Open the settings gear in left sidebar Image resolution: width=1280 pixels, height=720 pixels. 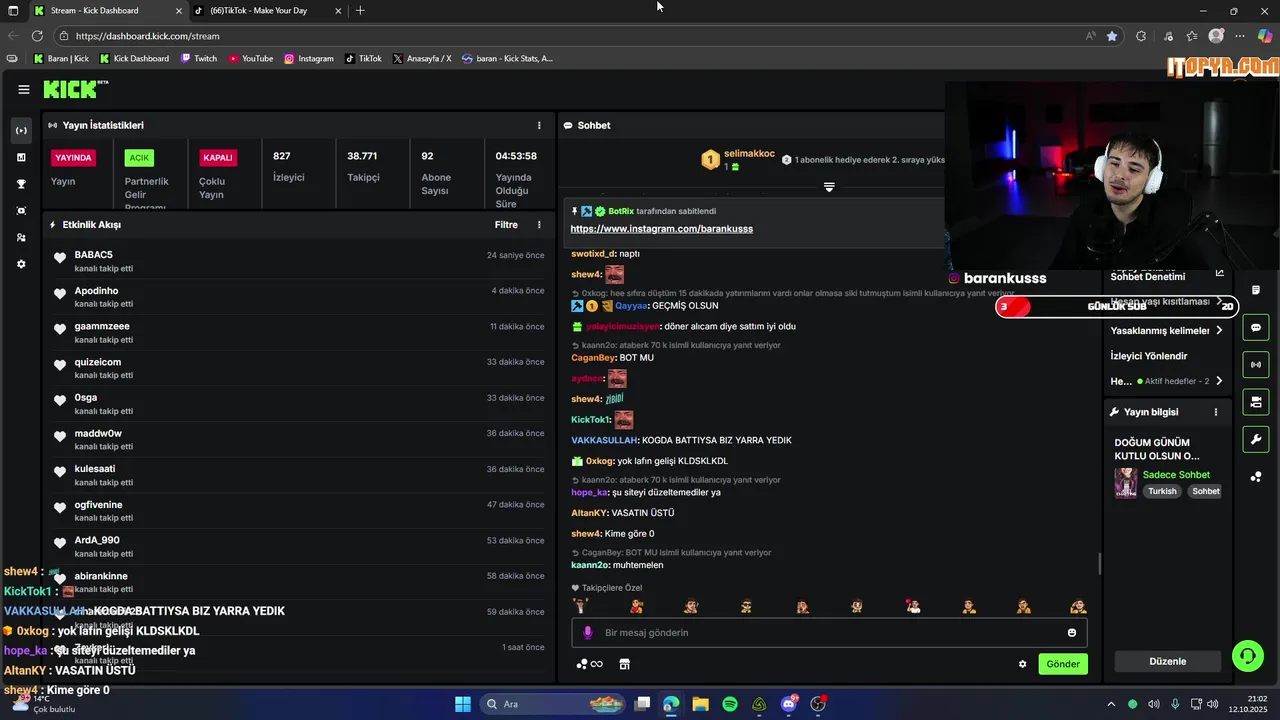[x=21, y=264]
